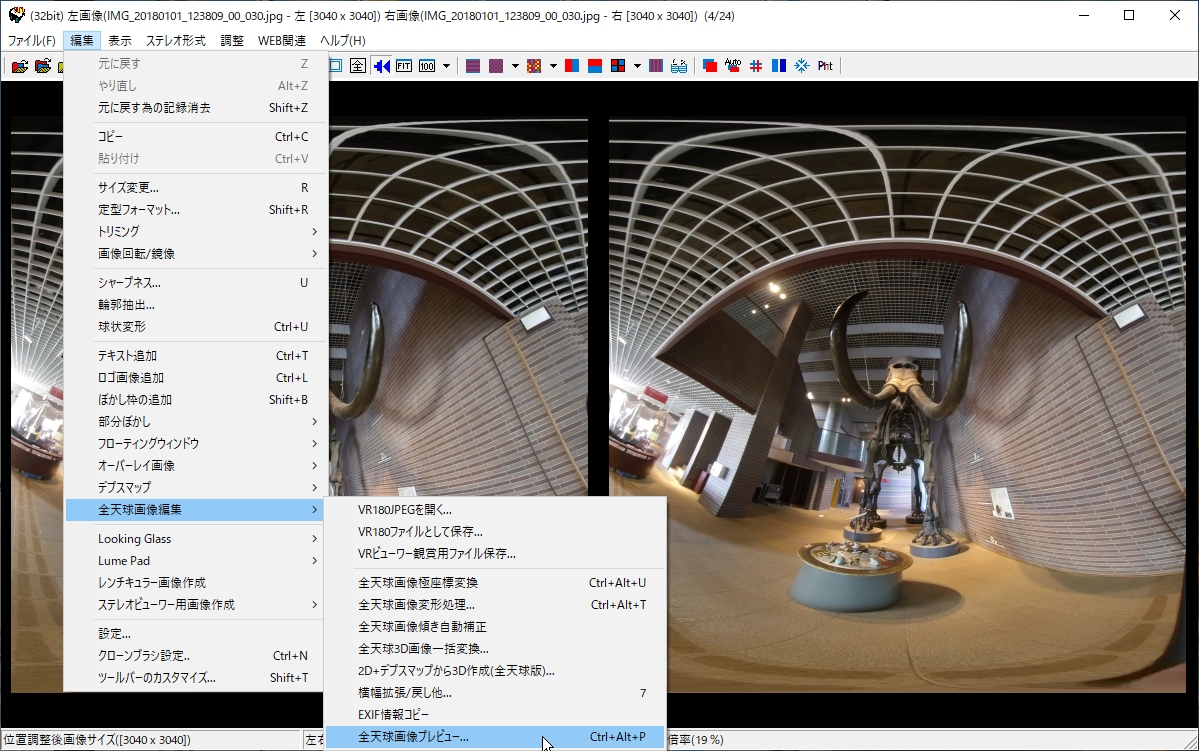The height and width of the screenshot is (751, 1199).
Task: Open the ステレオ形式 menu
Action: coord(176,41)
